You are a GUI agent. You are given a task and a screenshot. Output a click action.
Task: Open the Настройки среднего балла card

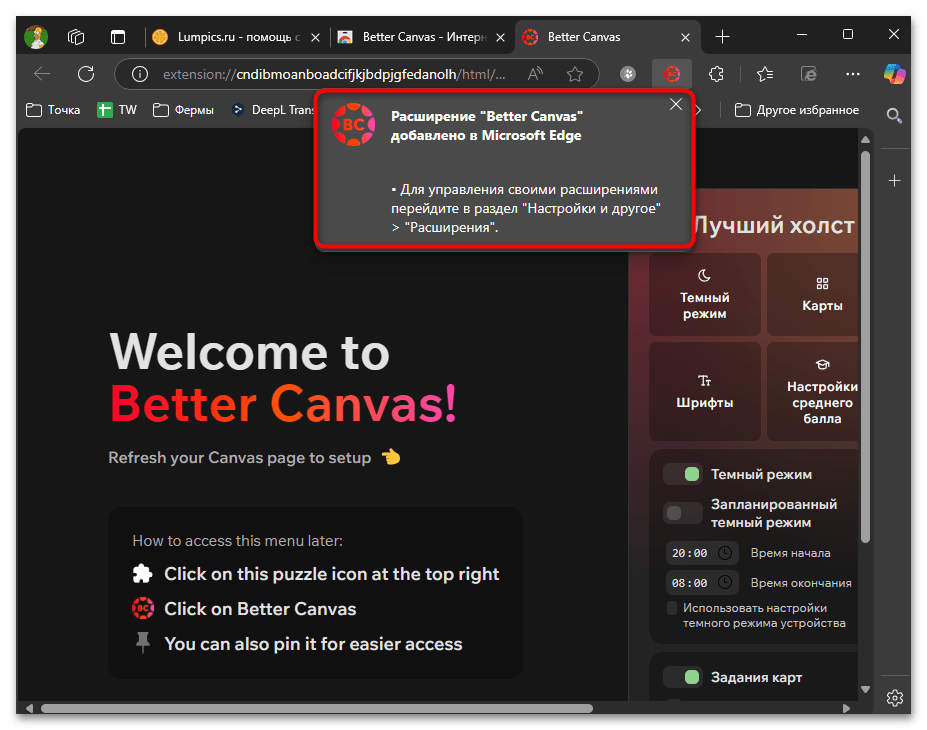813,391
